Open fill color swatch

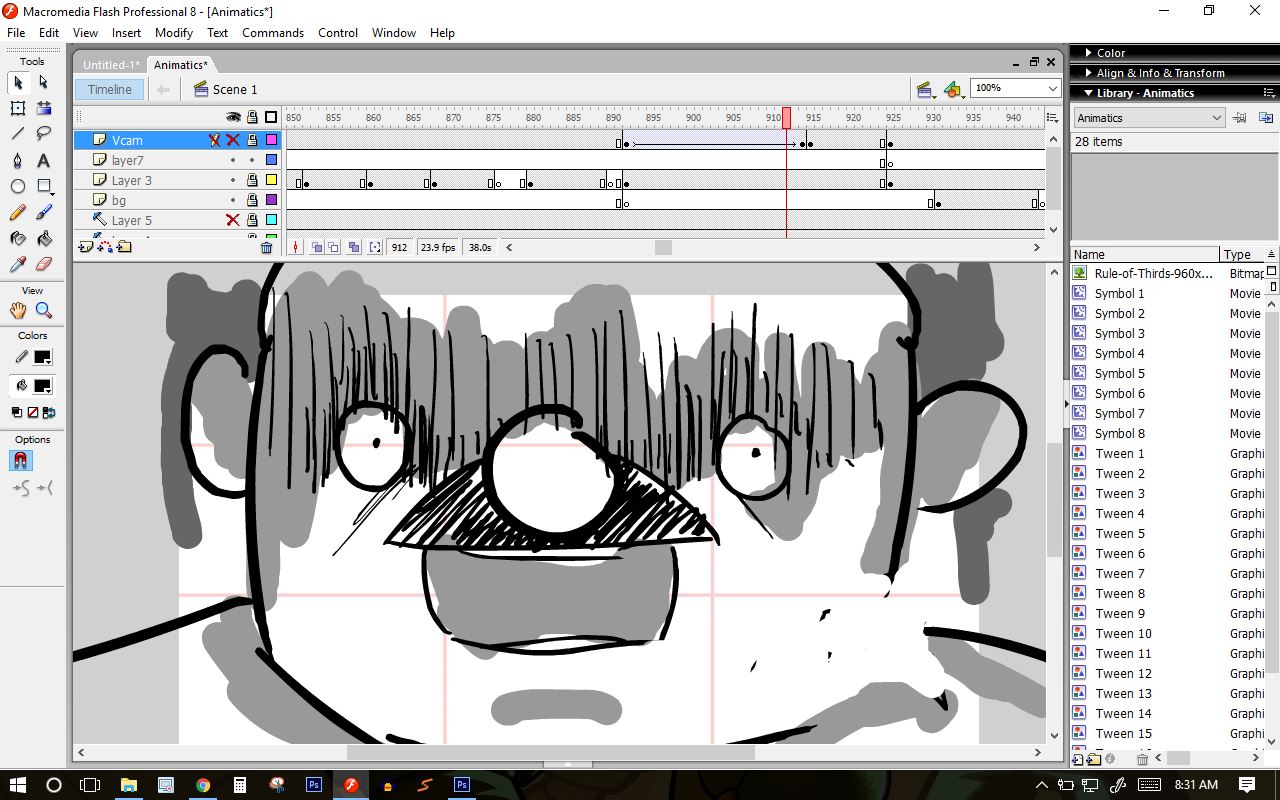point(43,386)
